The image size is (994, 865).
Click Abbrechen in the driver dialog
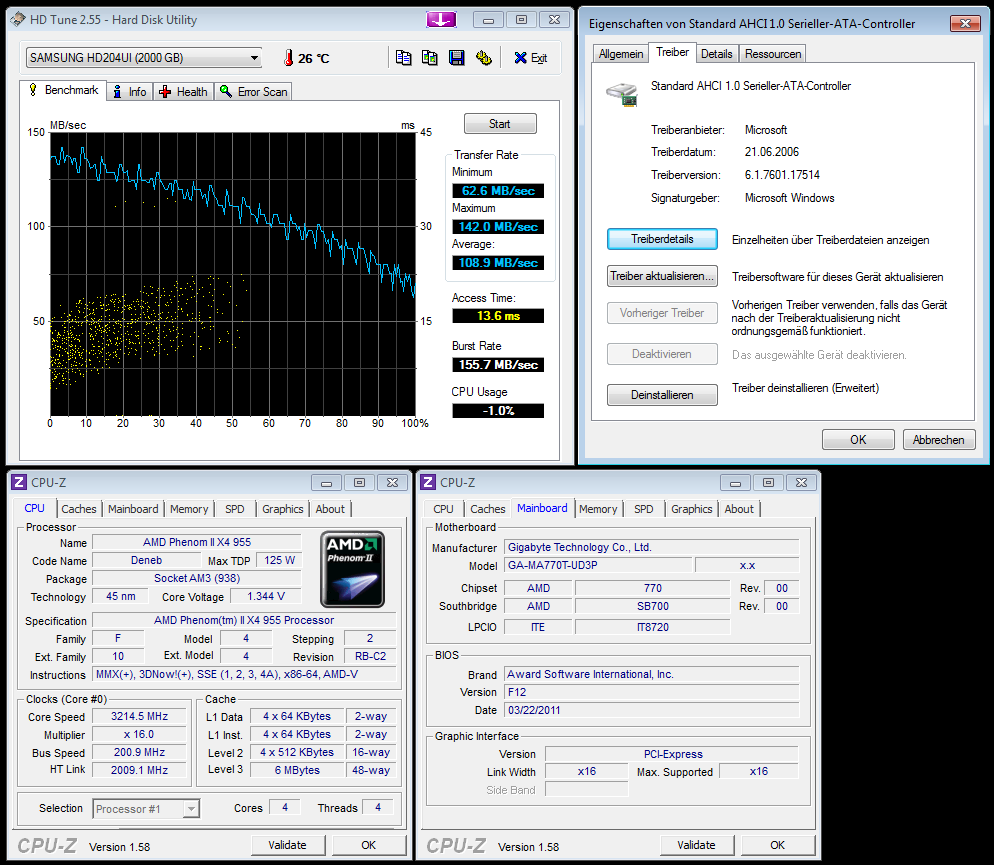coord(939,440)
